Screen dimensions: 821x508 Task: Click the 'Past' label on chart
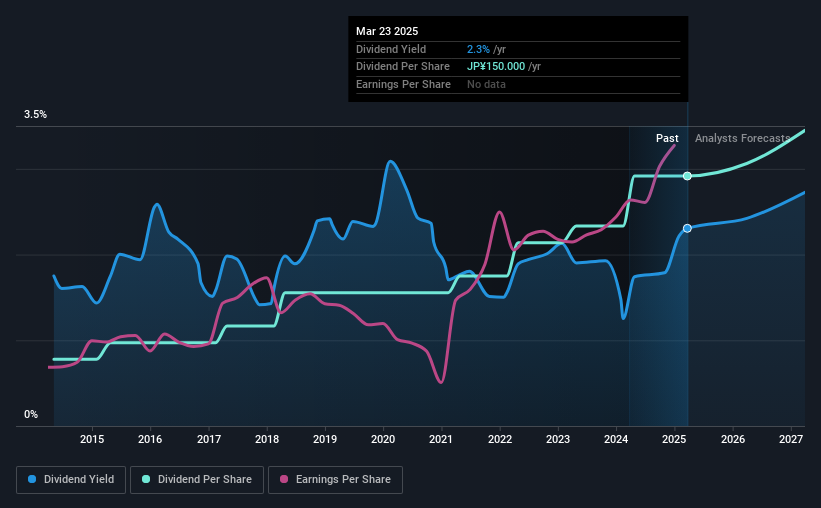pyautogui.click(x=667, y=138)
